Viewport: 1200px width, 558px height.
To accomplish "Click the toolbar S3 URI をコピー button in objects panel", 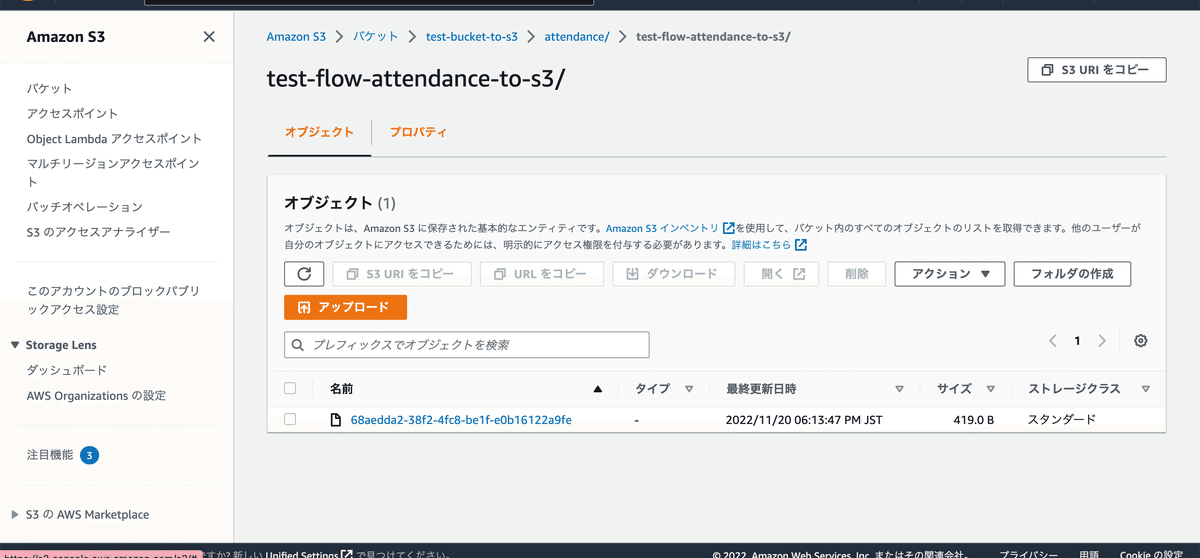I will [402, 274].
